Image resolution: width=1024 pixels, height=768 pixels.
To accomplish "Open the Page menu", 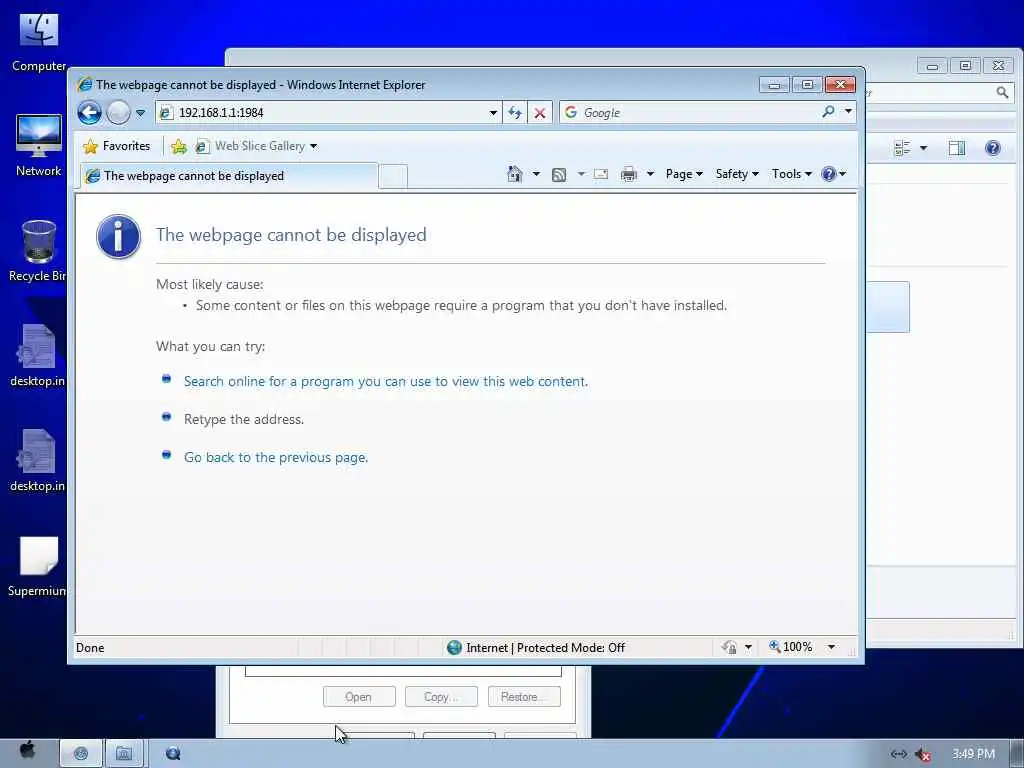I will click(x=684, y=174).
